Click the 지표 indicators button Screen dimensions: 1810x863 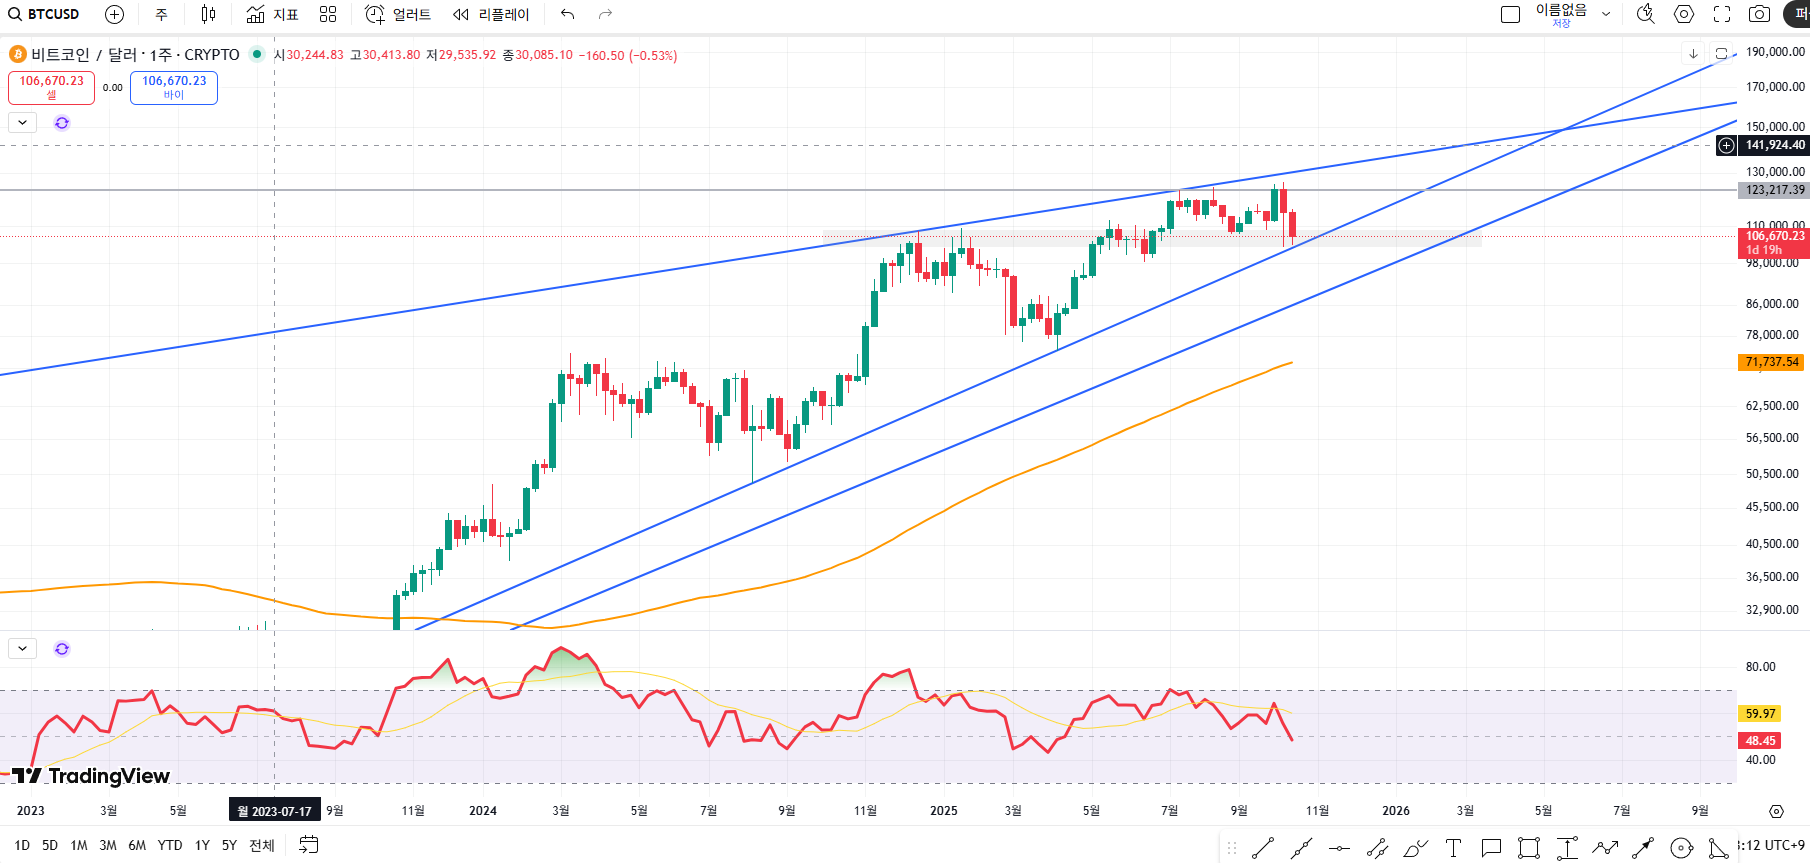coord(273,14)
